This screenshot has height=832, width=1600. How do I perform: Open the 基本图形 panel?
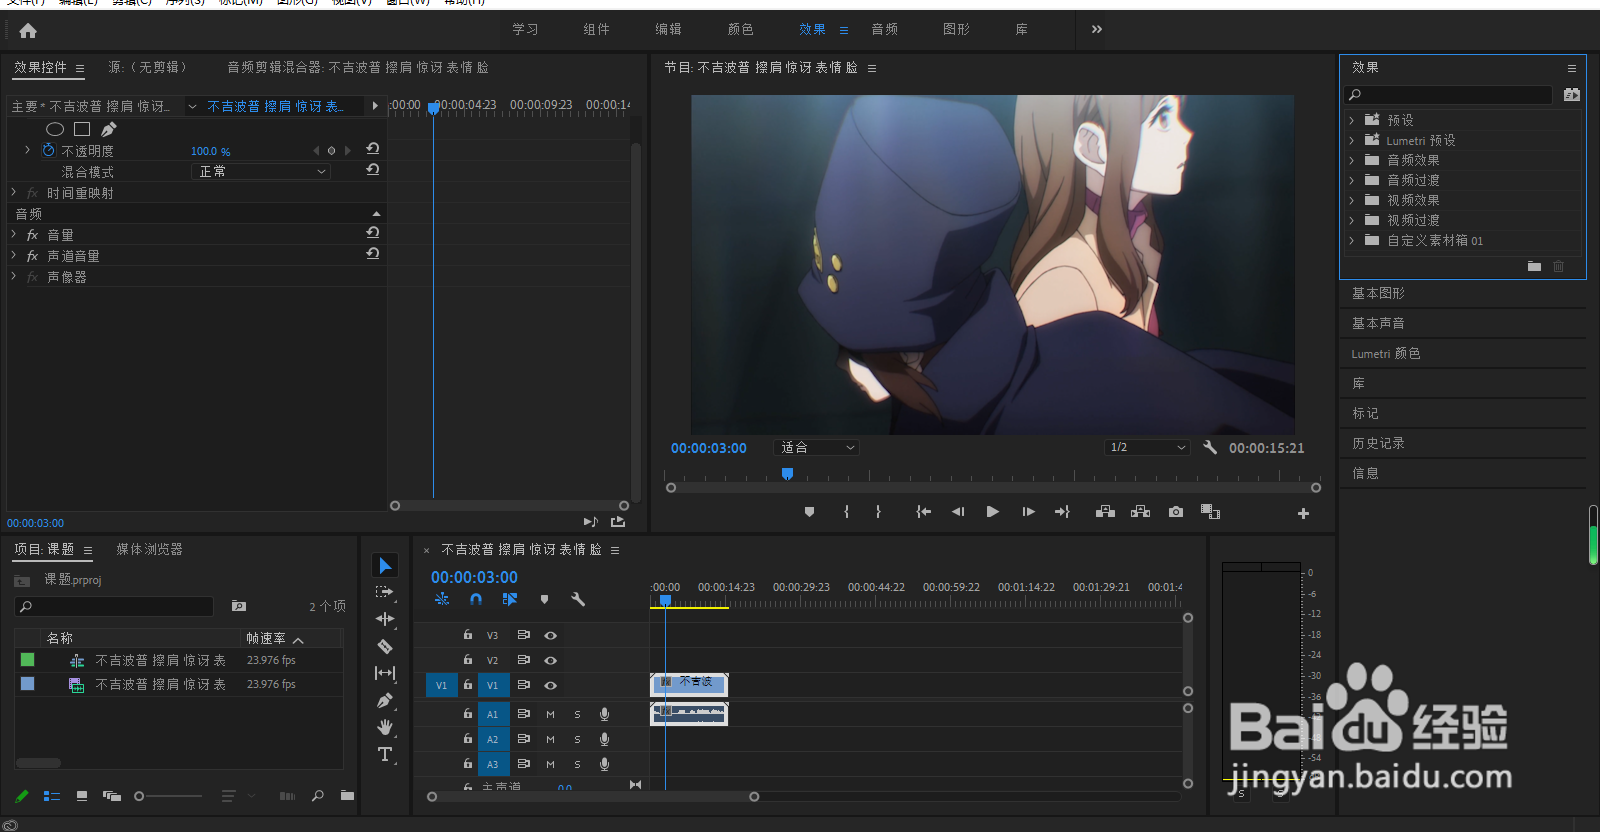click(1378, 293)
